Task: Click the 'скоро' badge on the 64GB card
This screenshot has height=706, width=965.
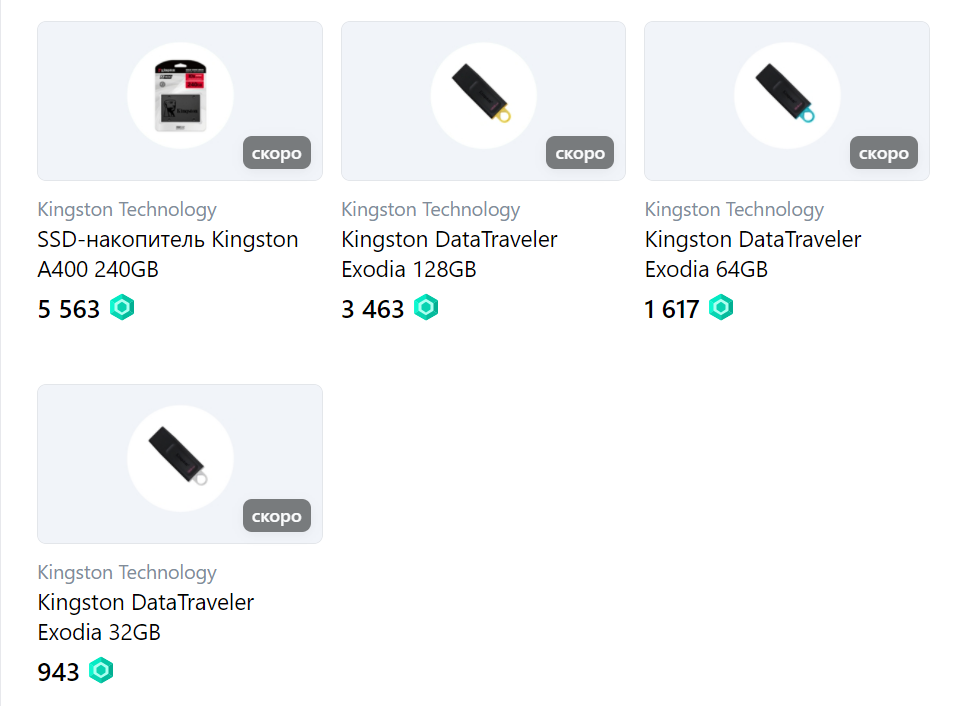Action: pyautogui.click(x=884, y=153)
